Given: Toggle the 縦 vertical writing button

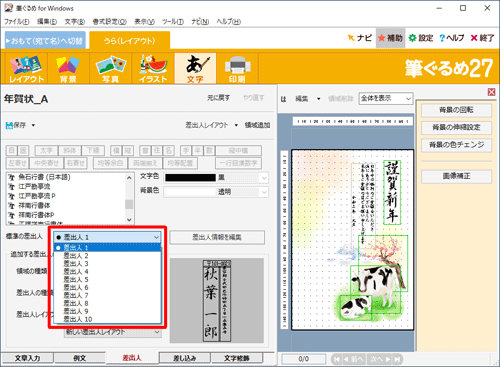Looking at the screenshot, I should click(x=128, y=151).
